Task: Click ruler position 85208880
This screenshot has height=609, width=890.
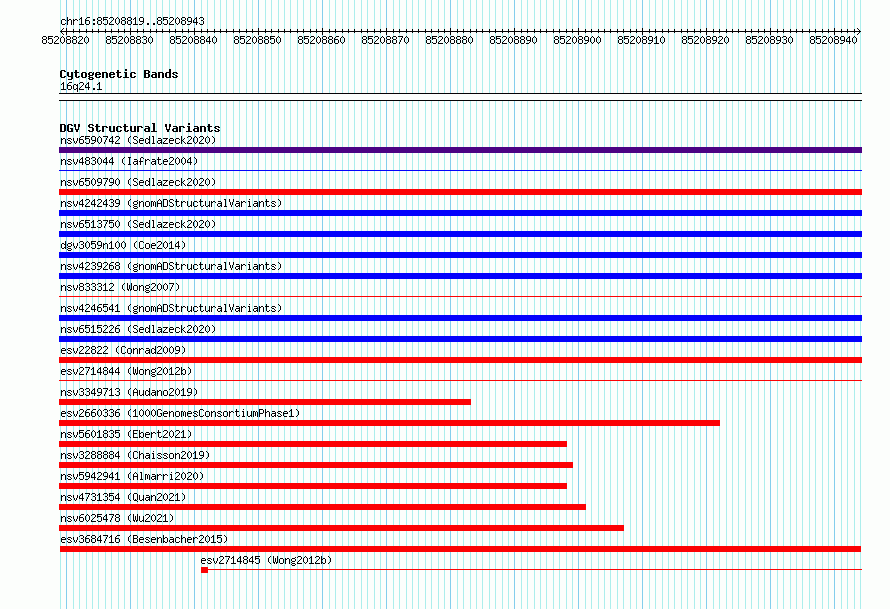Action: coord(450,40)
